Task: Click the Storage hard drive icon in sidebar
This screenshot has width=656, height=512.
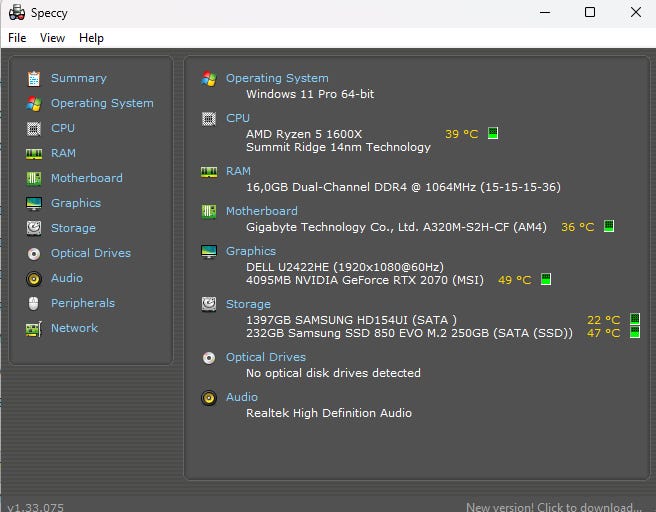Action: (x=34, y=228)
